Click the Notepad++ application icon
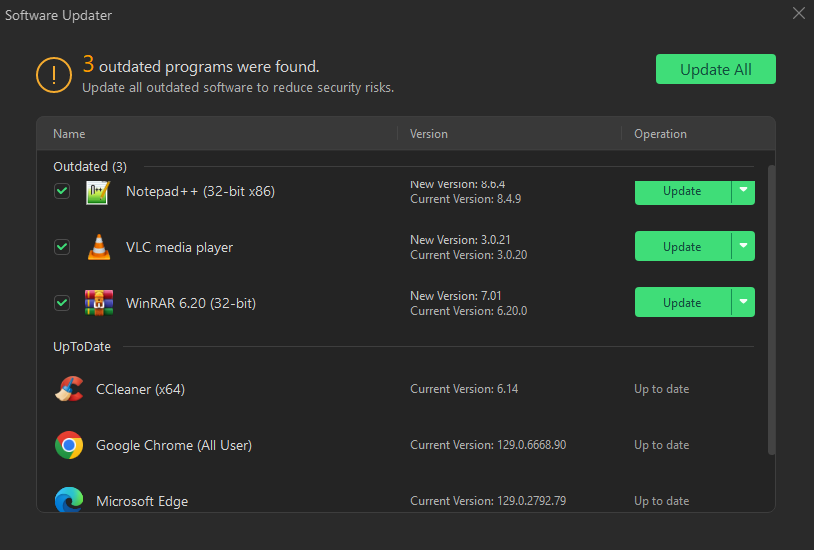 click(98, 193)
